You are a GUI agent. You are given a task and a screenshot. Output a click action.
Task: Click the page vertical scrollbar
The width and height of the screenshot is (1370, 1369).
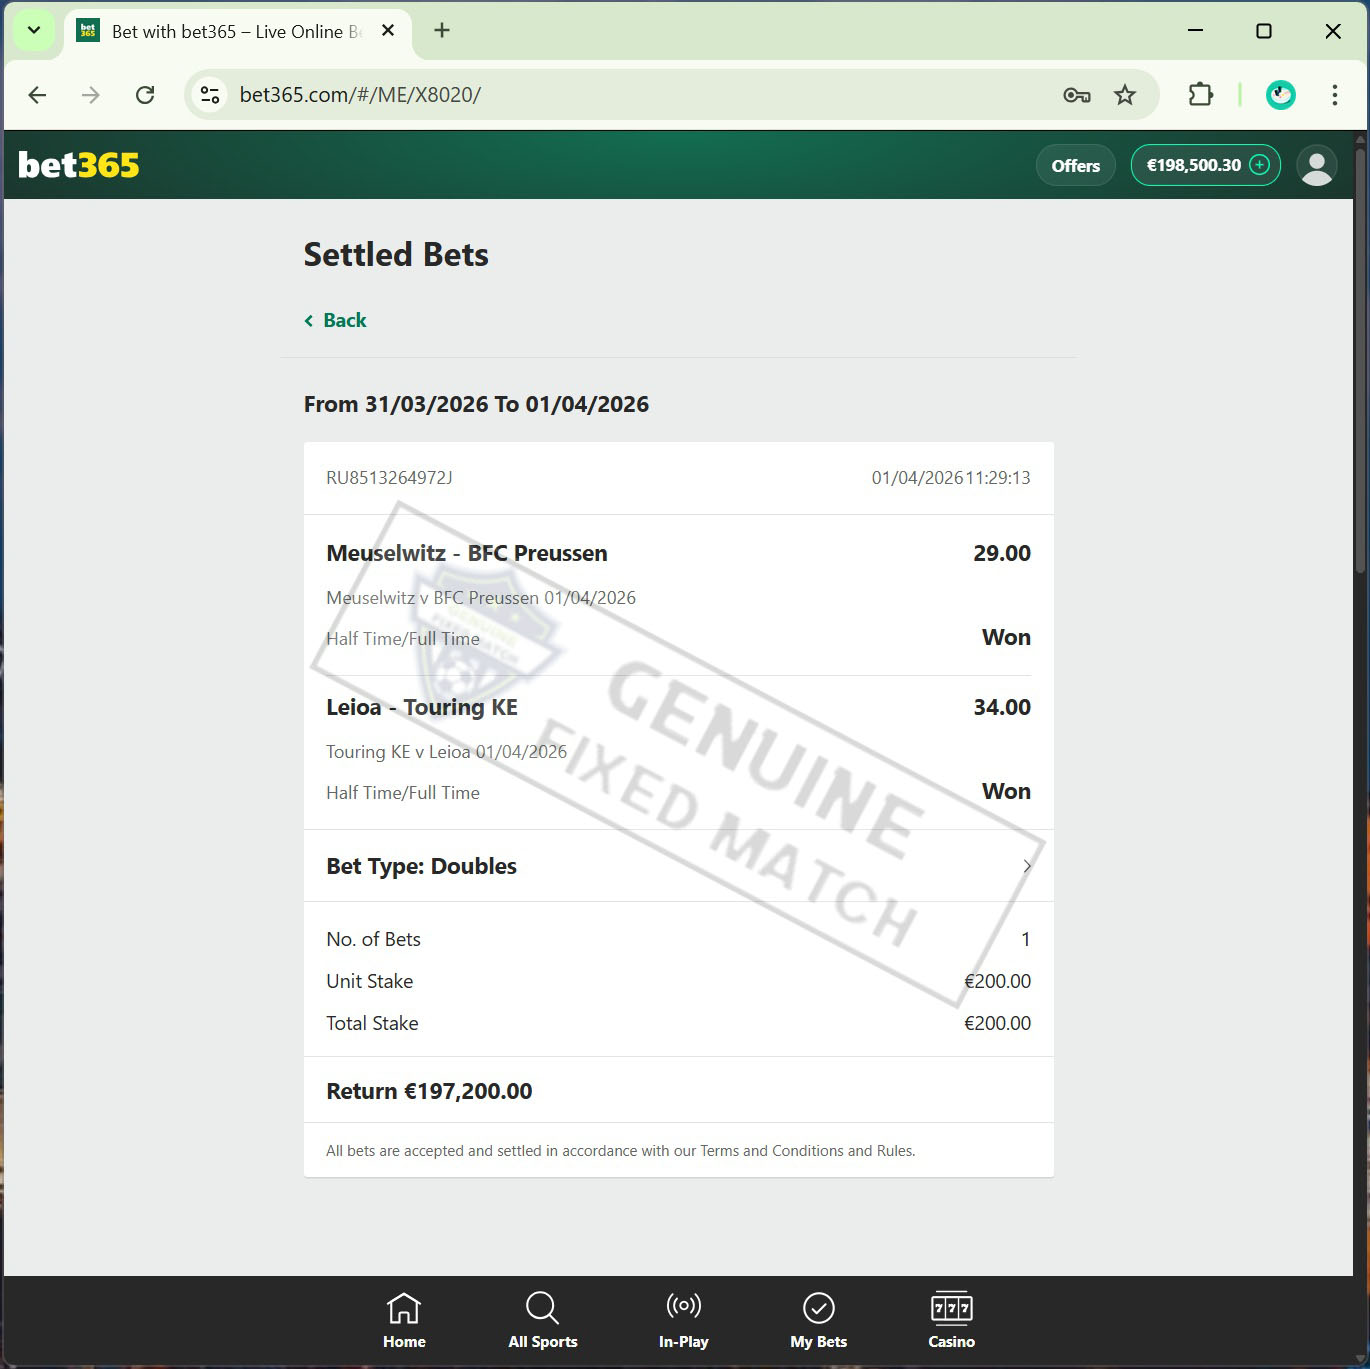coord(1359,360)
